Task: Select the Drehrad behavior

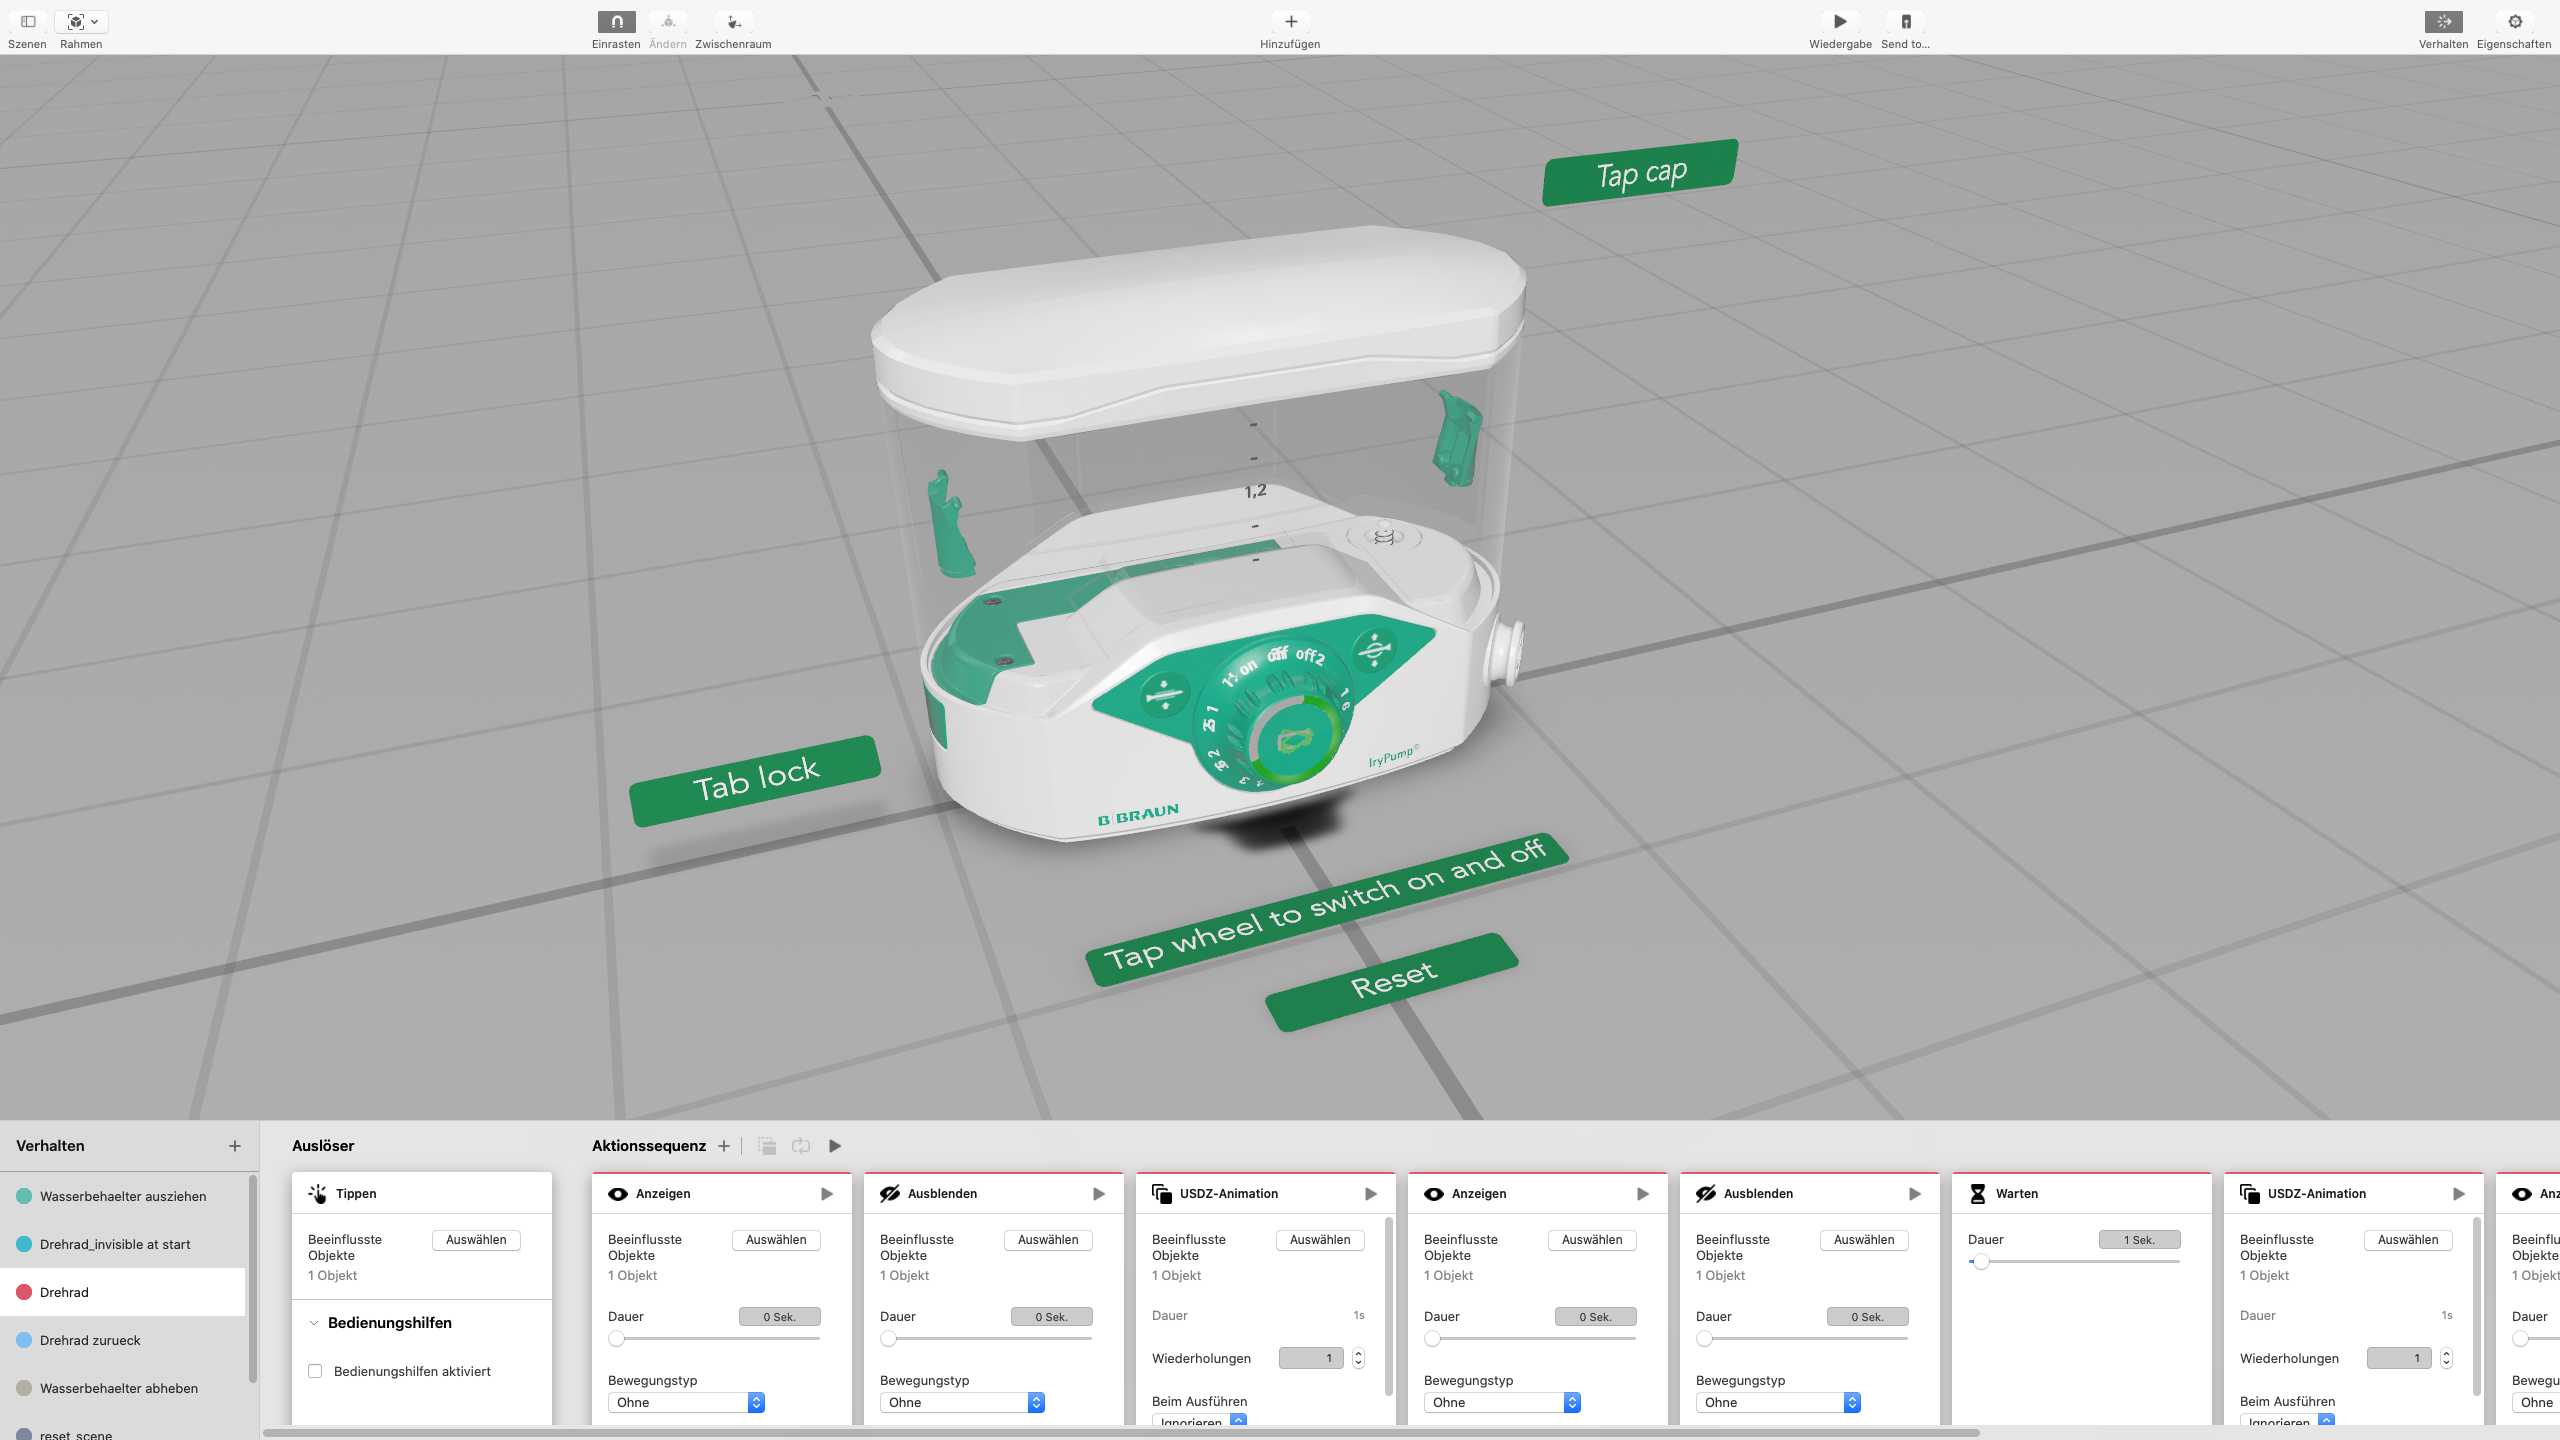Action: [x=123, y=1292]
